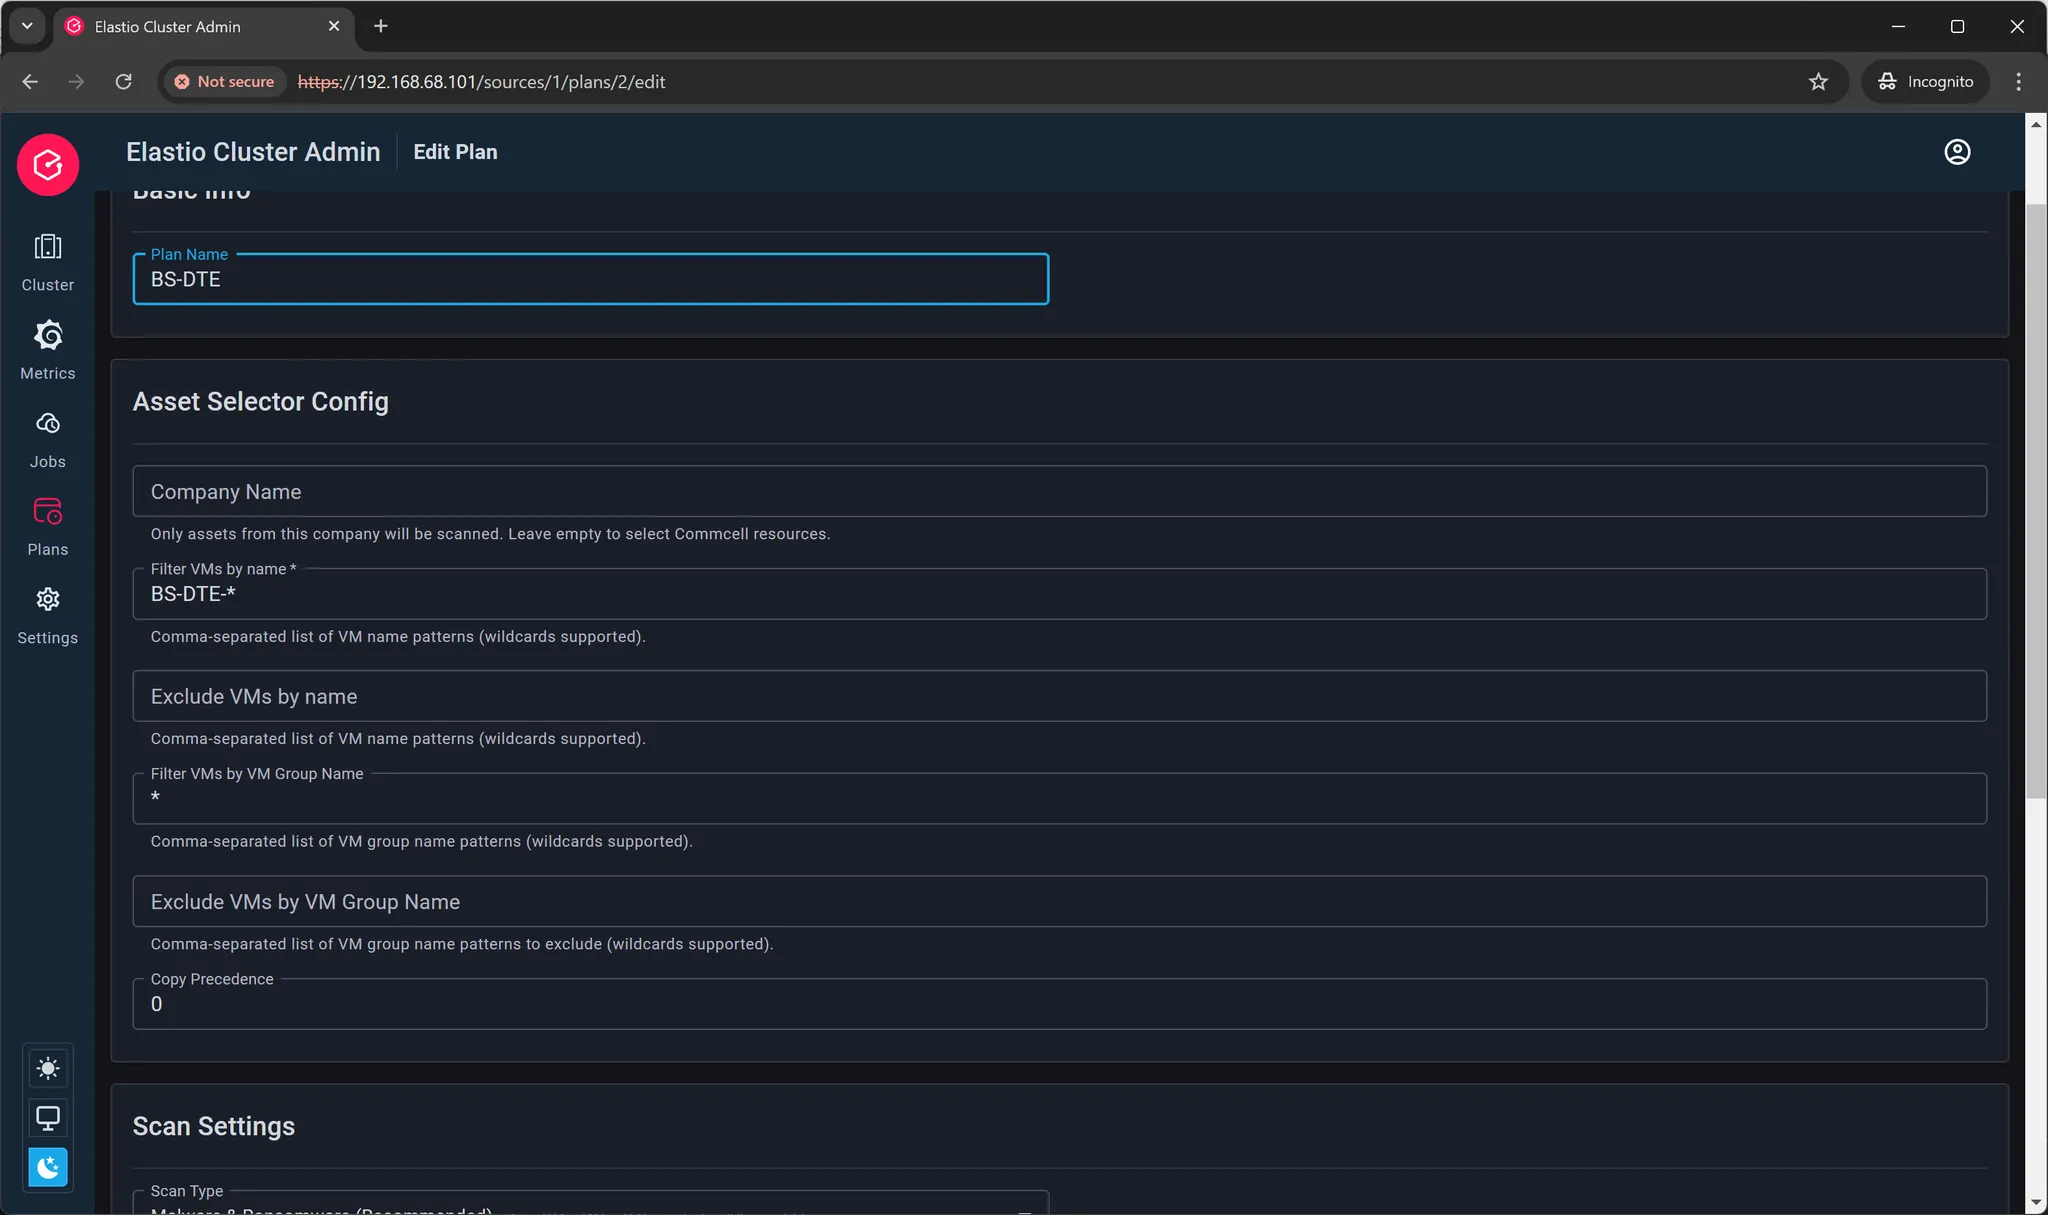This screenshot has width=2048, height=1215.
Task: Open the user account menu
Action: click(1957, 152)
